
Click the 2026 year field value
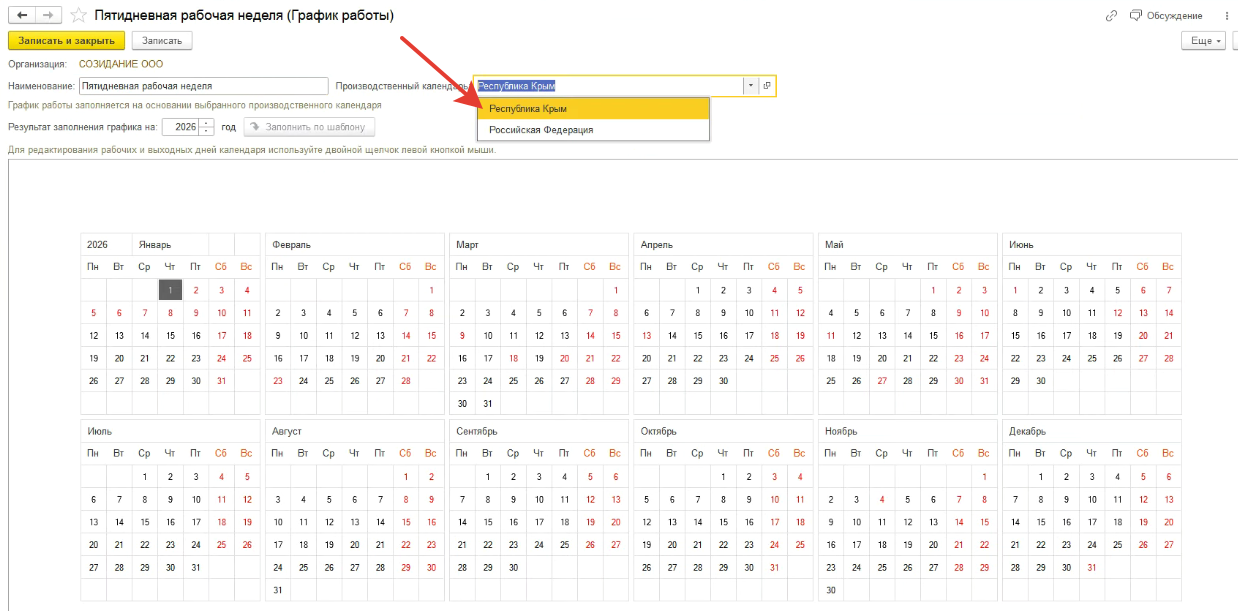[x=181, y=127]
